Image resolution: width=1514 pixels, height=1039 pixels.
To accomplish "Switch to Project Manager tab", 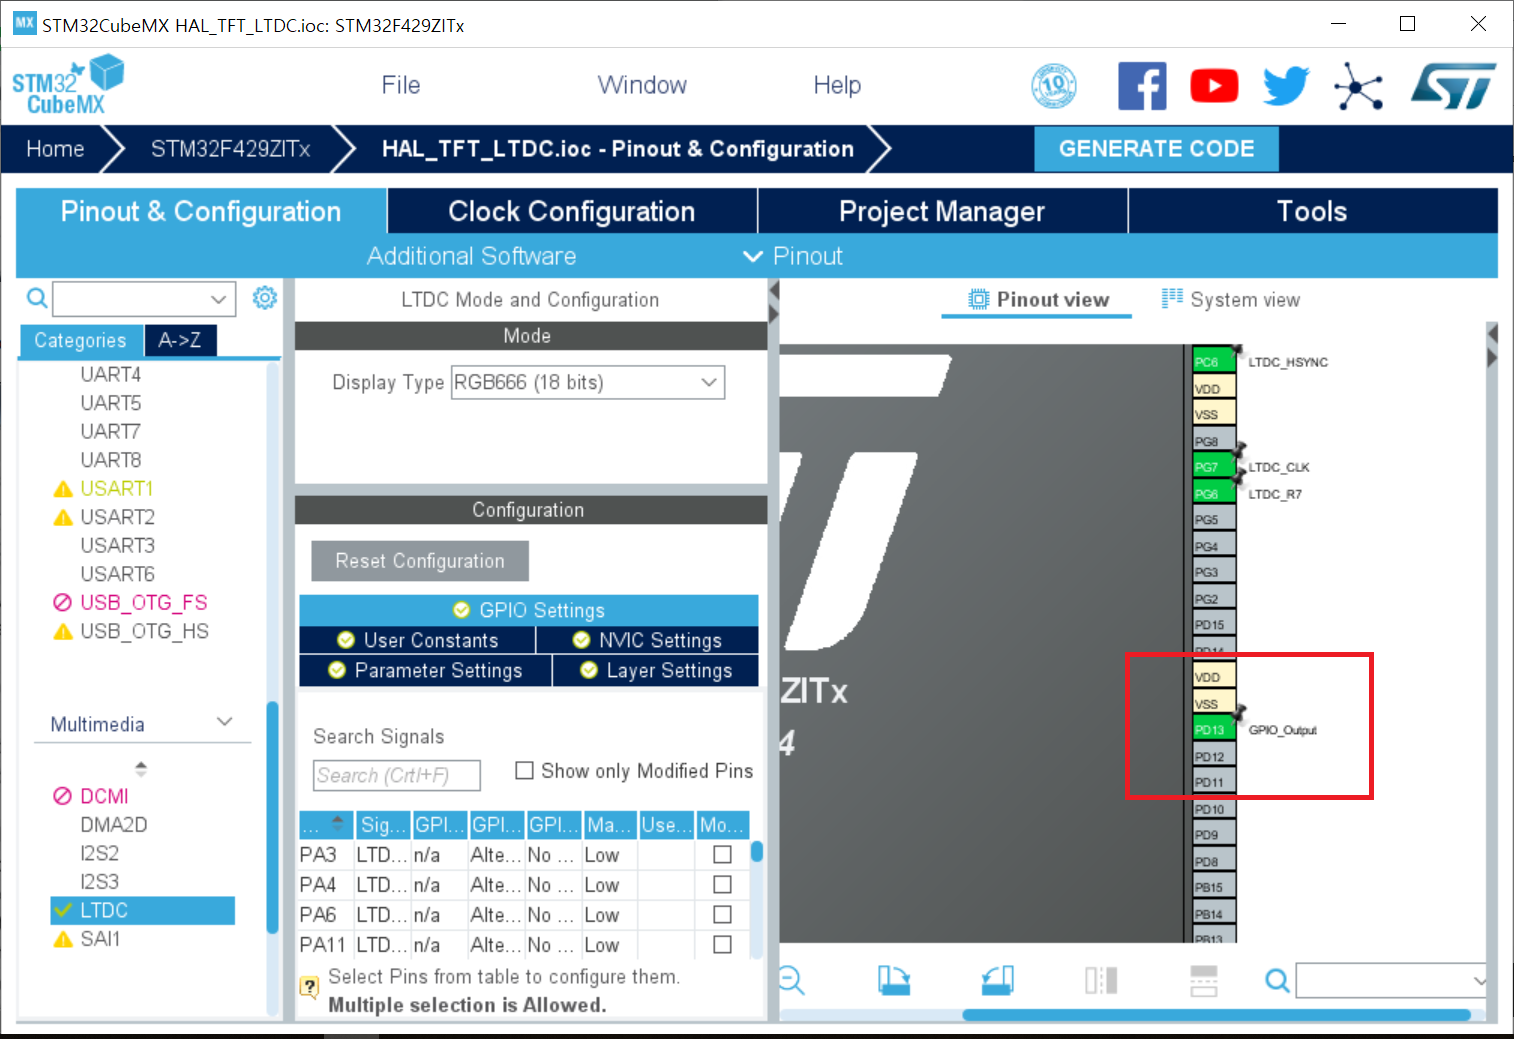I will coord(942,211).
